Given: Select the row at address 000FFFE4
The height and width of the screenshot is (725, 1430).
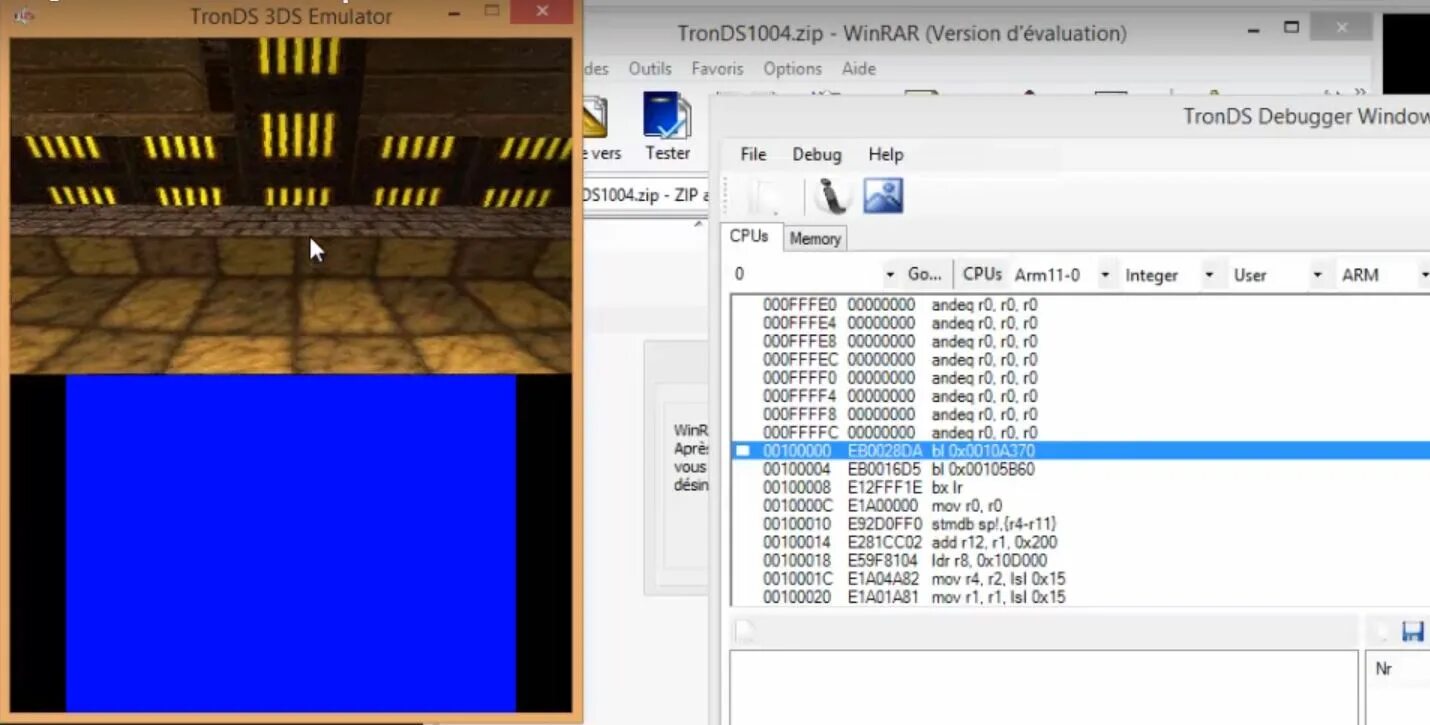Looking at the screenshot, I should [x=1081, y=323].
